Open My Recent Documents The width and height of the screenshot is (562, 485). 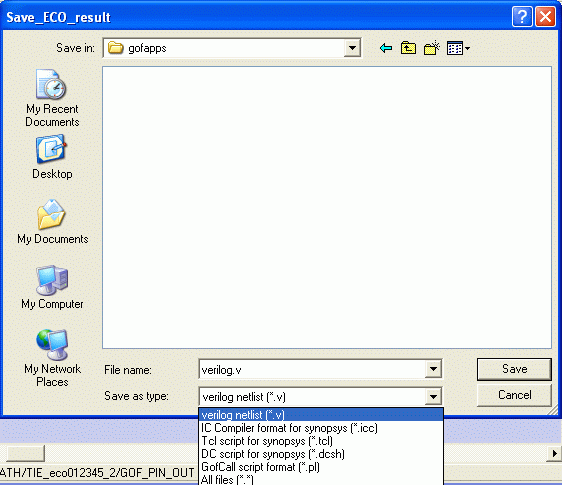52,99
